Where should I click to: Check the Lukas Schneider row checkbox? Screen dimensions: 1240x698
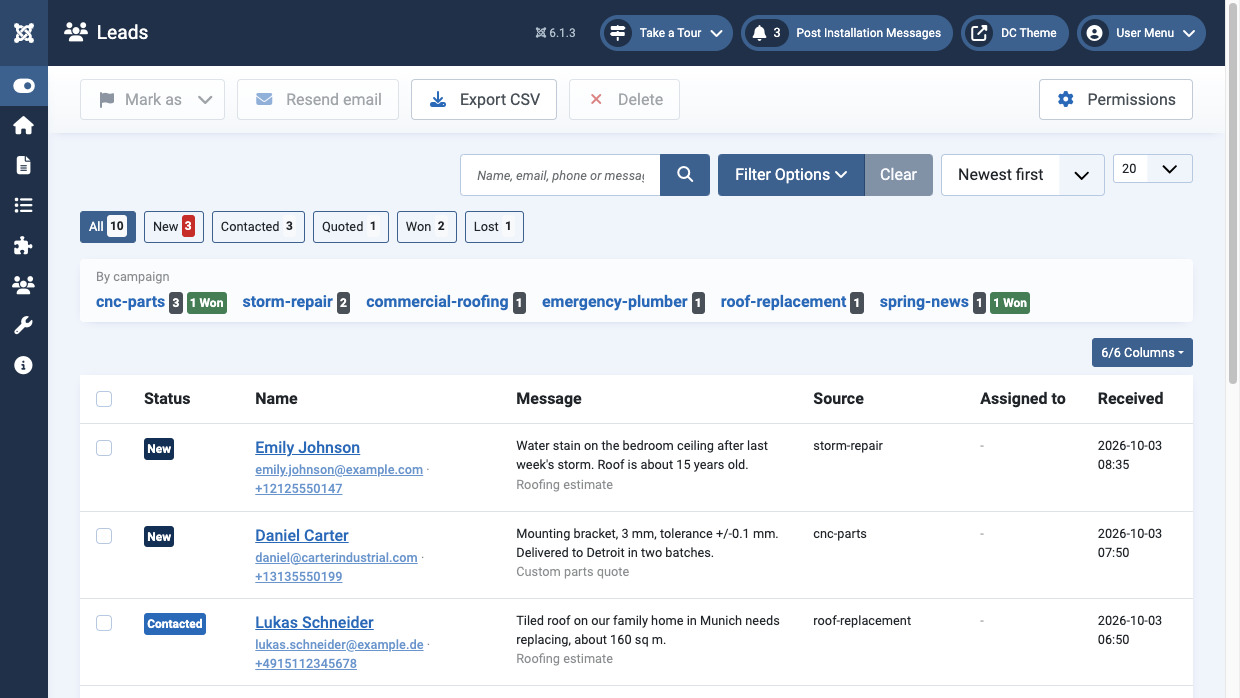click(104, 623)
